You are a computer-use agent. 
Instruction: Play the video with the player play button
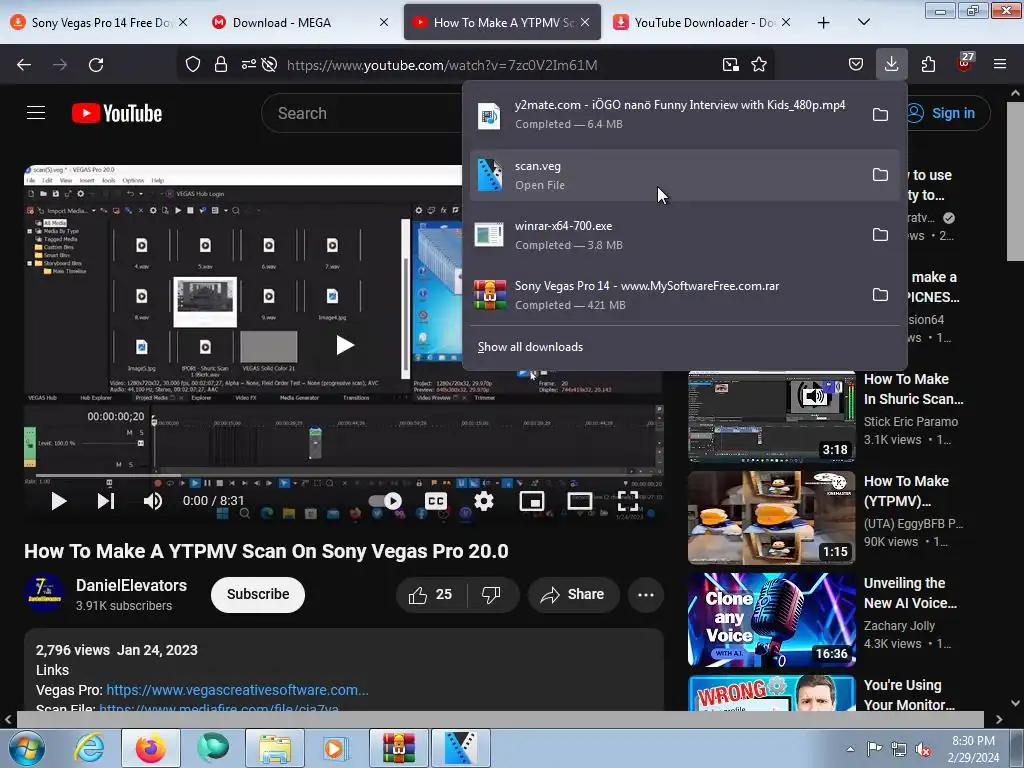[59, 501]
